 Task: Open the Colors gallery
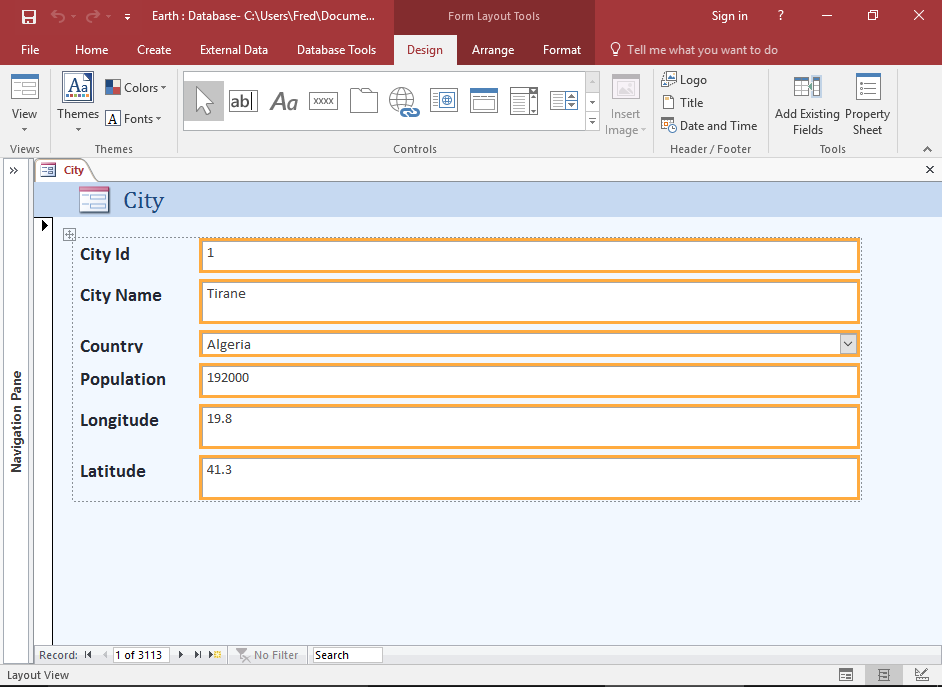click(x=136, y=87)
